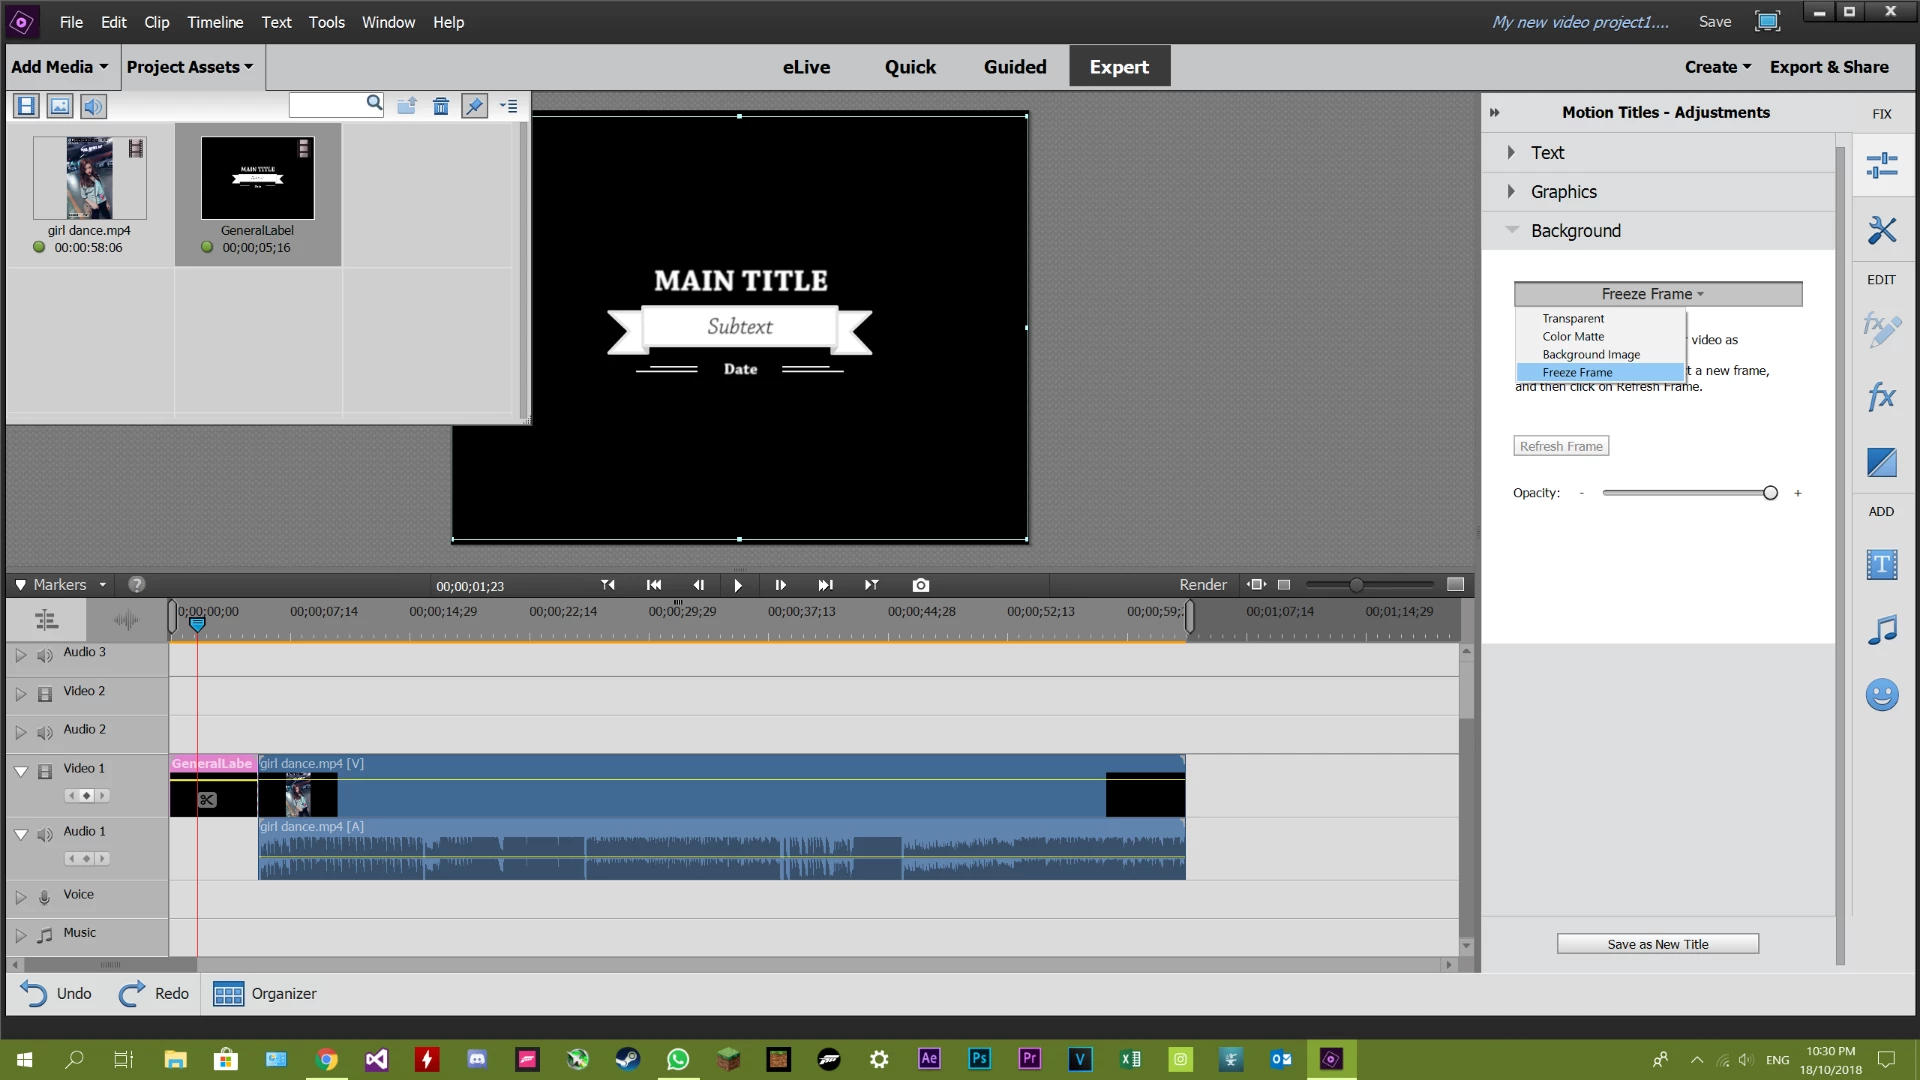Adjust the Opacity slider handle
Image resolution: width=1920 pixels, height=1080 pixels.
pyautogui.click(x=1770, y=493)
